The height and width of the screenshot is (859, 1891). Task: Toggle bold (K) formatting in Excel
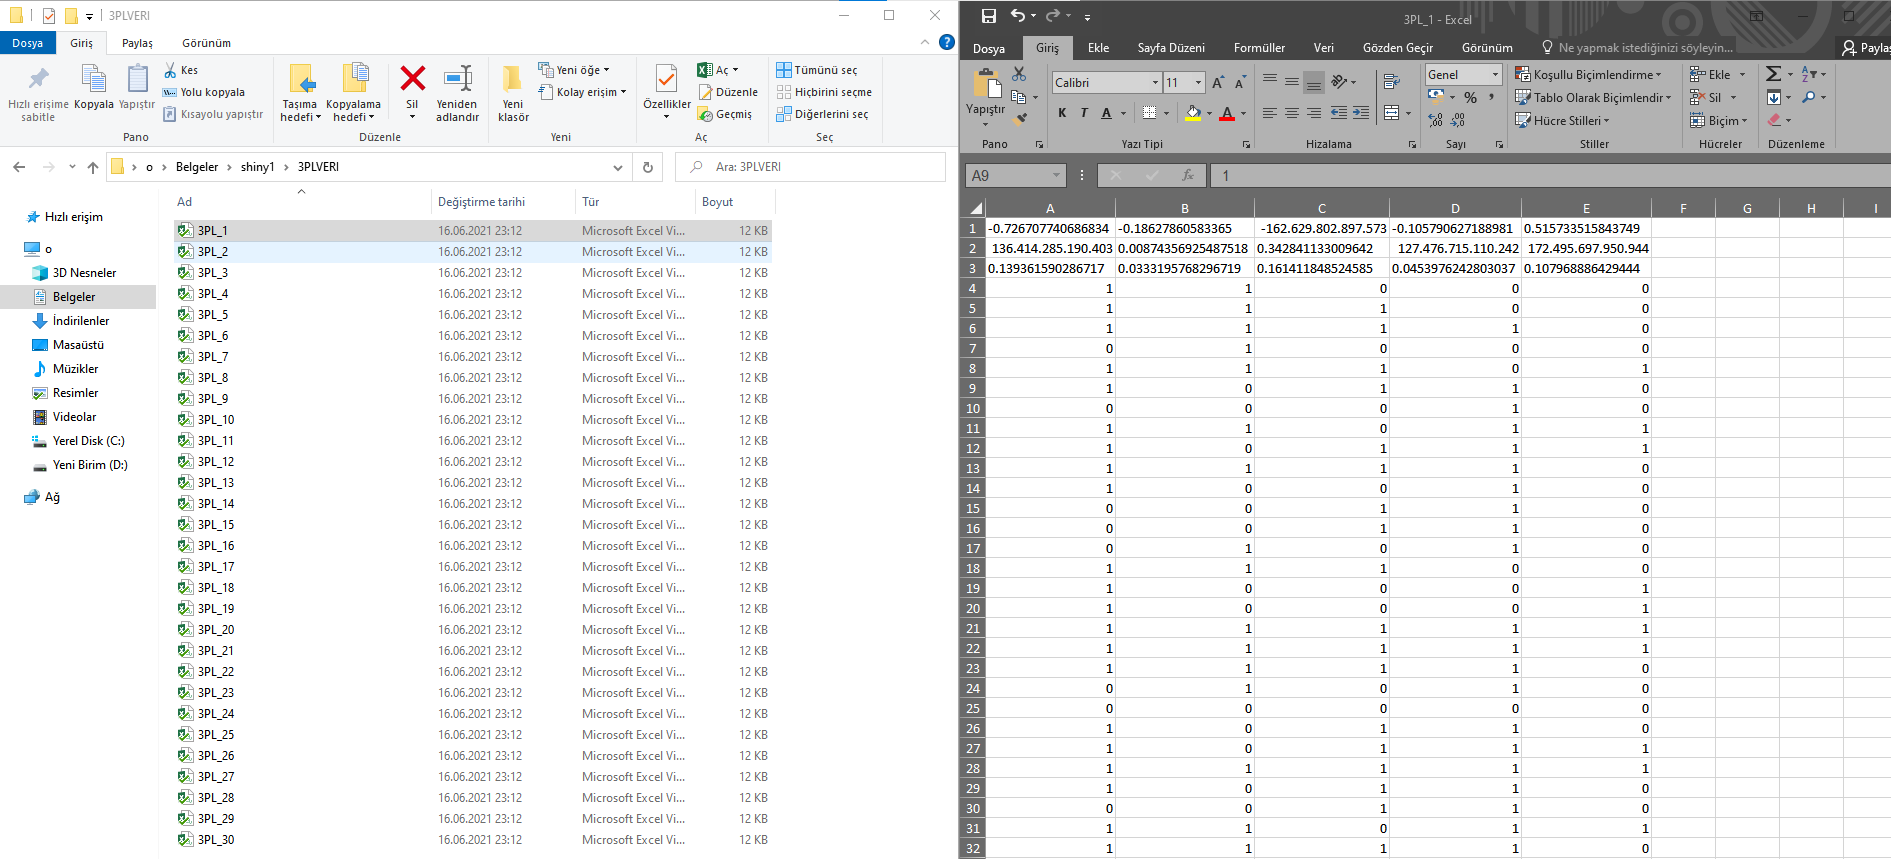click(1062, 113)
